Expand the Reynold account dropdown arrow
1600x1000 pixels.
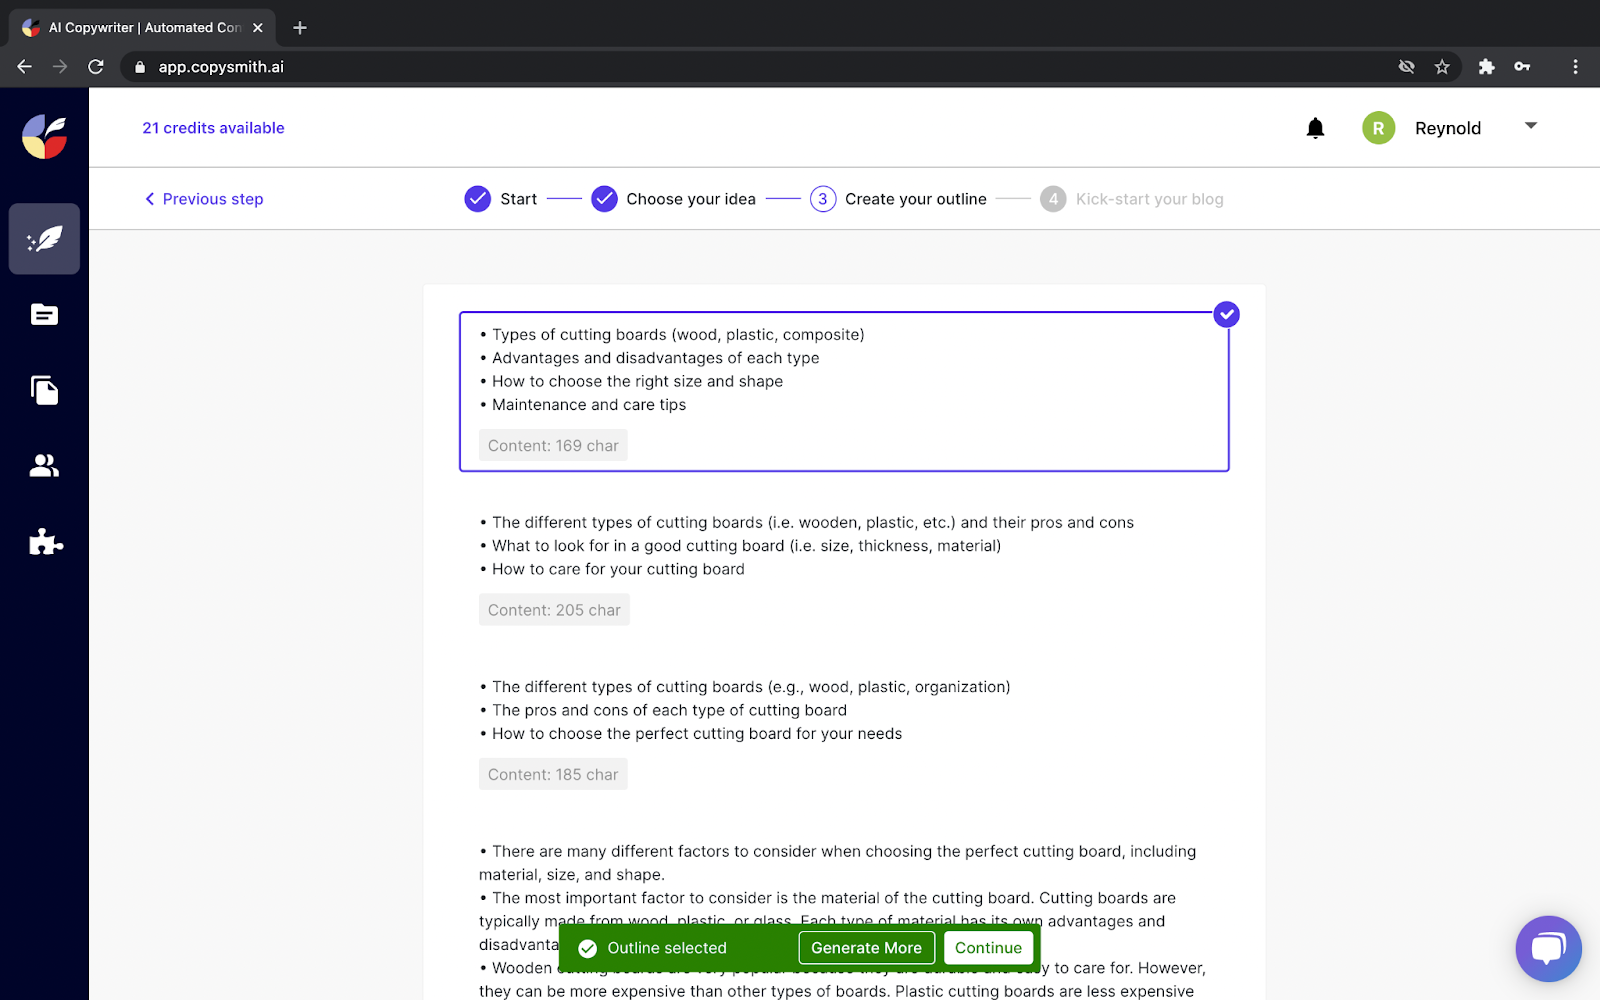(1530, 126)
